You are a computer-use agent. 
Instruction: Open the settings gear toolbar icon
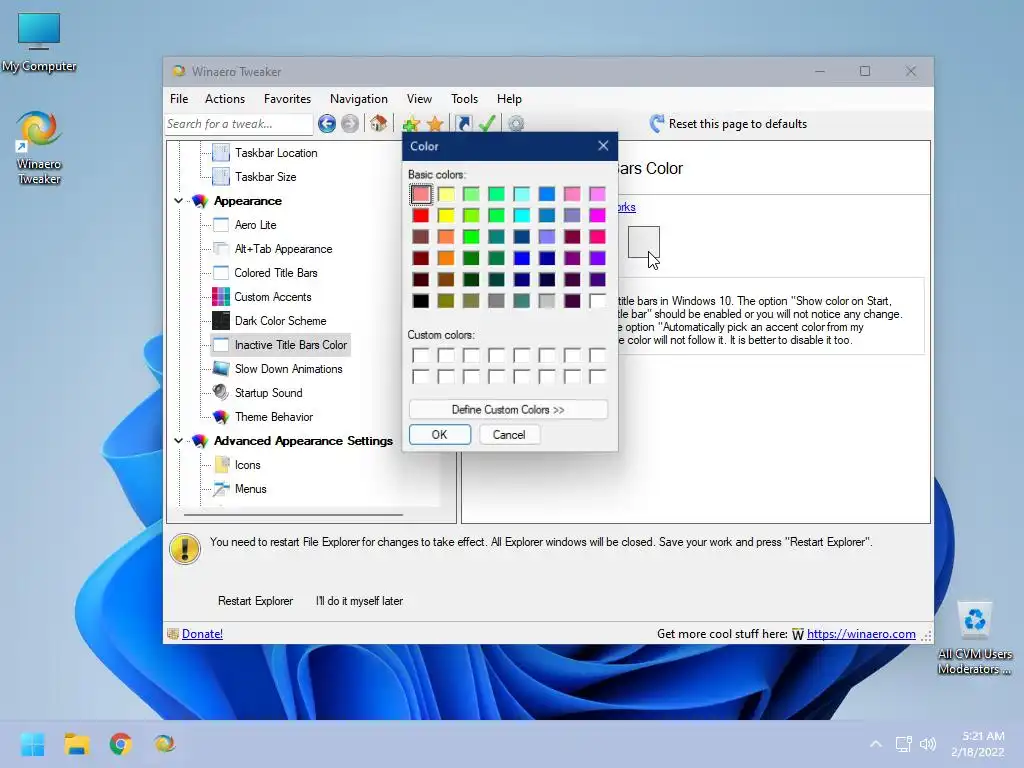click(516, 123)
